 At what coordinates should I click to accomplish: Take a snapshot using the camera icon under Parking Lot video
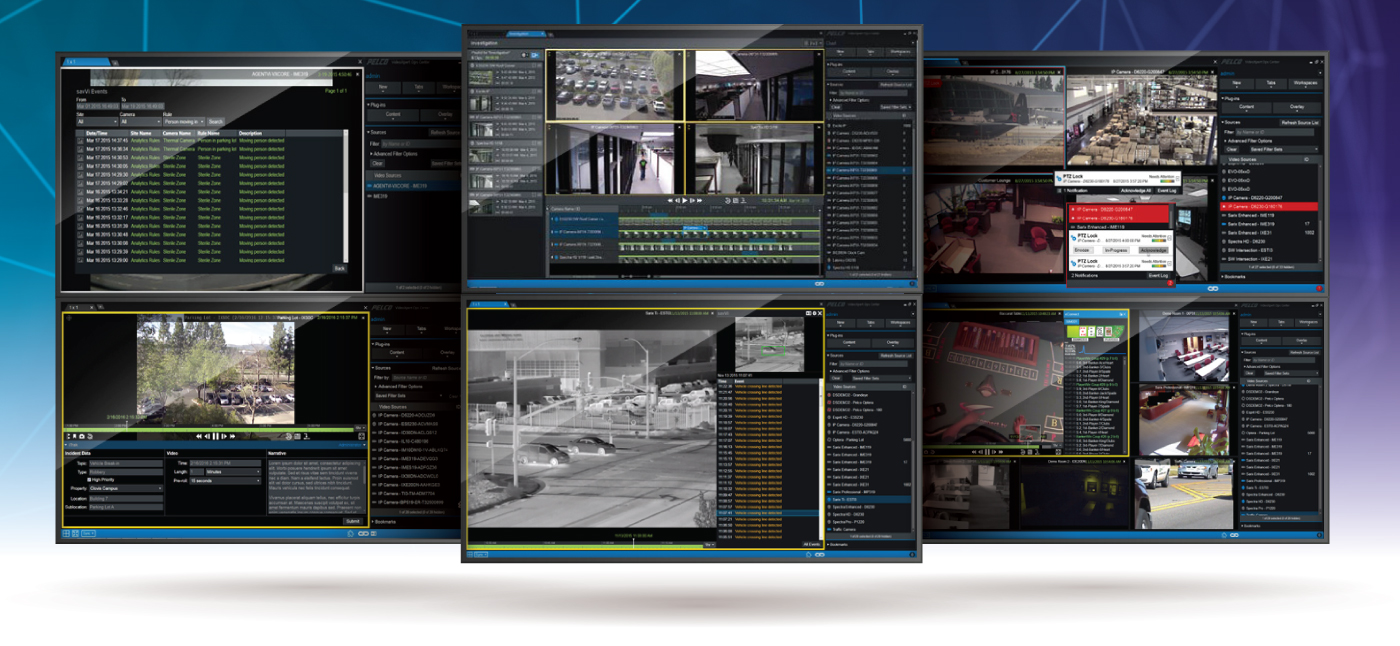click(82, 436)
